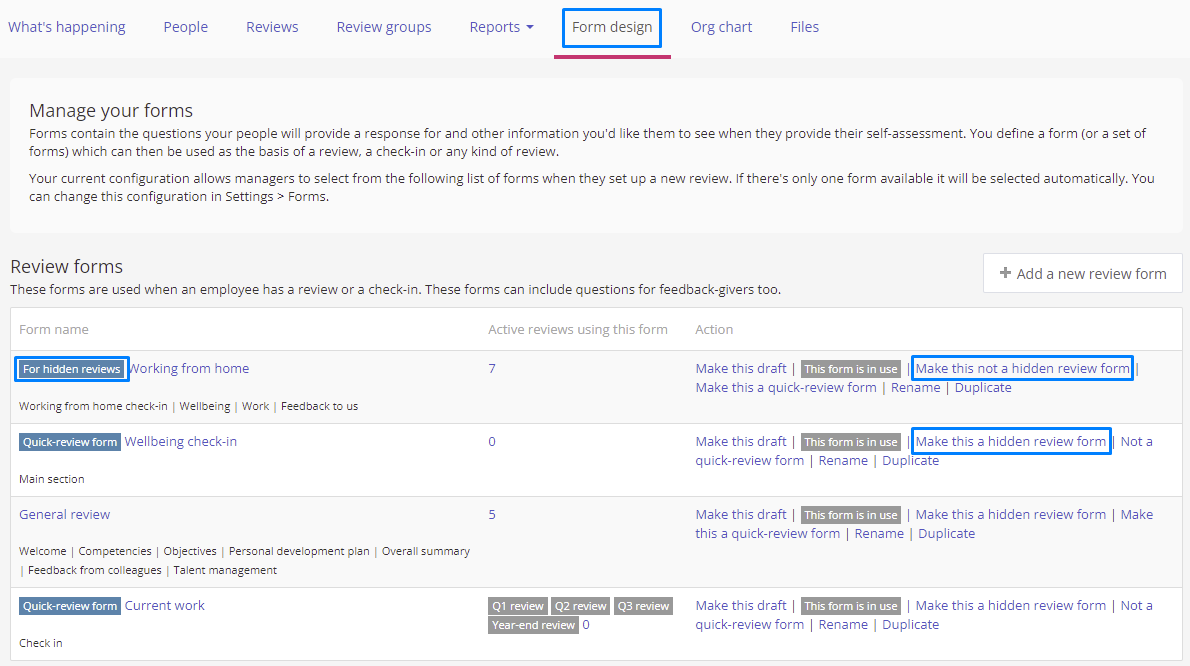
Task: Switch to the Files tab
Action: pyautogui.click(x=804, y=27)
